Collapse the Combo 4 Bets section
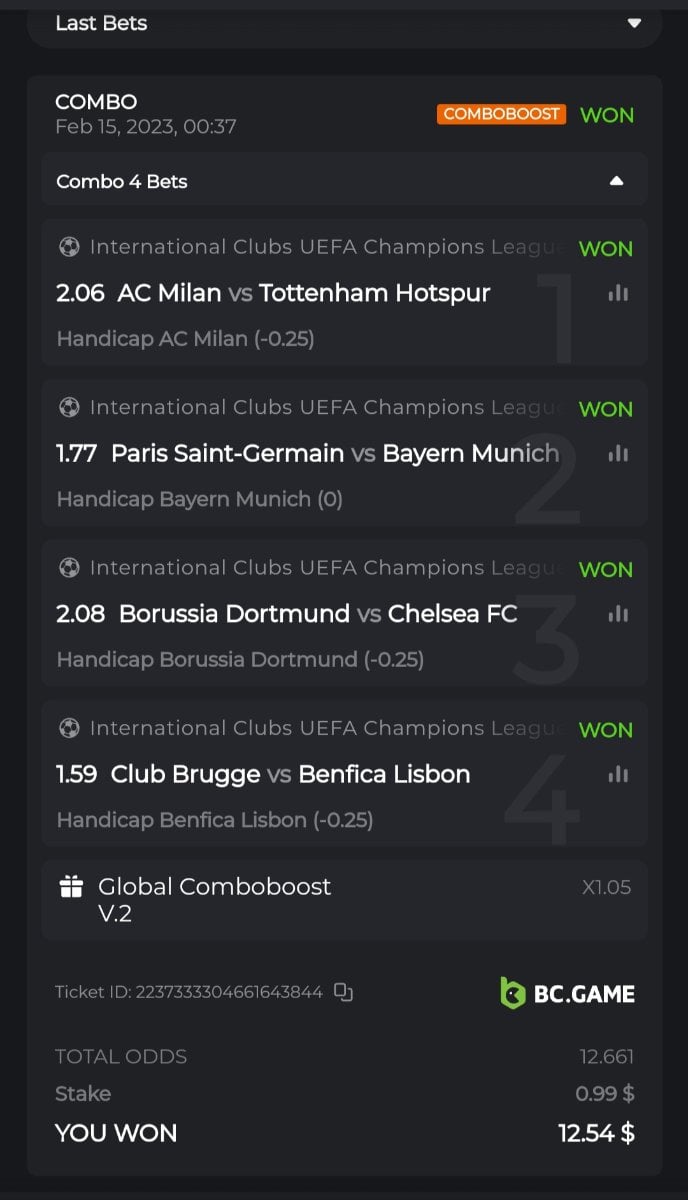The width and height of the screenshot is (688, 1200). point(616,181)
